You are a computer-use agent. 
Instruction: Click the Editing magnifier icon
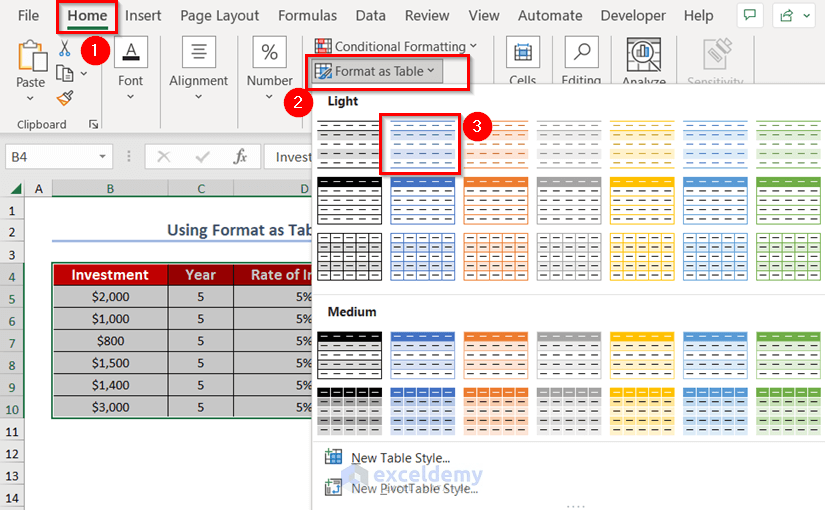click(x=581, y=52)
